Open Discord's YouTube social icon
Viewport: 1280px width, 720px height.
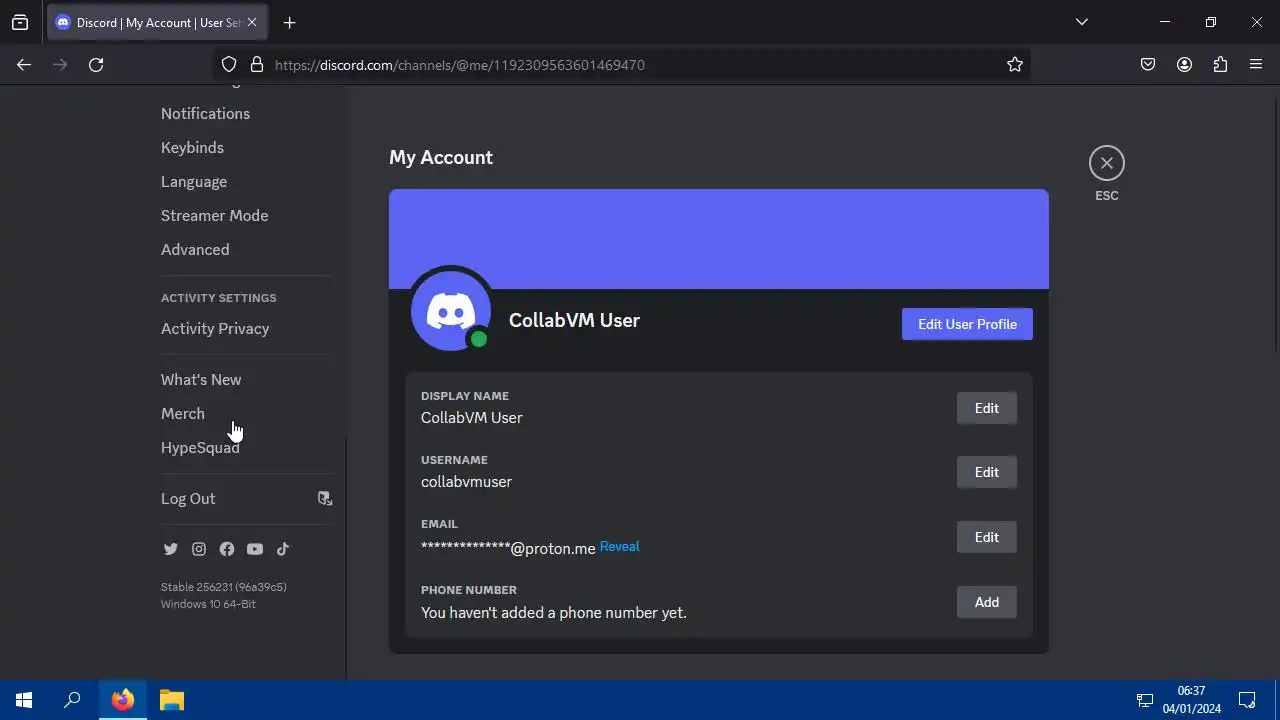click(255, 549)
